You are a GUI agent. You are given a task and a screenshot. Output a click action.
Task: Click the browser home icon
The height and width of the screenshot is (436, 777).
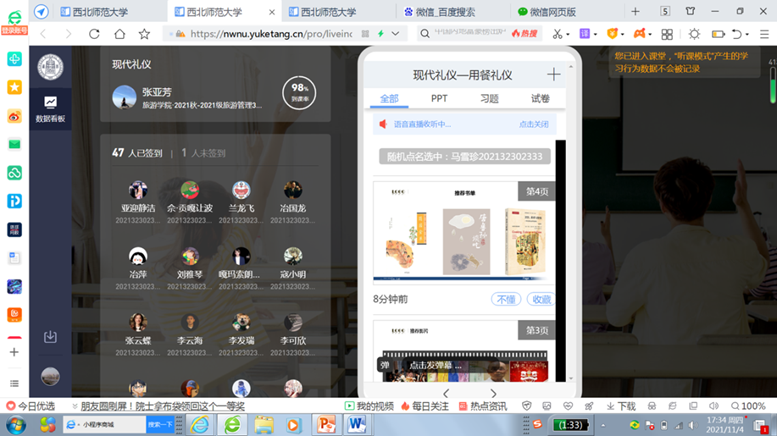118,33
